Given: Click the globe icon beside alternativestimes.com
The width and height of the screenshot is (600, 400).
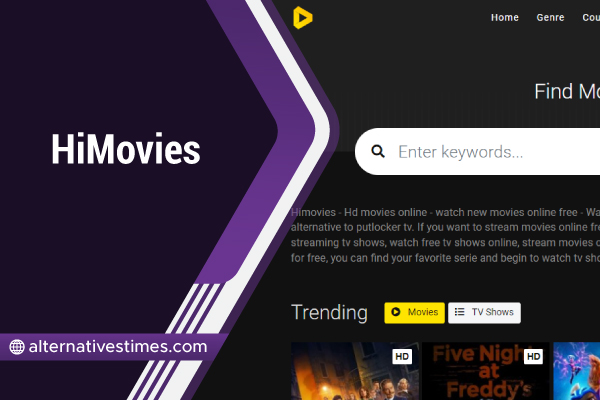Looking at the screenshot, I should pyautogui.click(x=17, y=347).
